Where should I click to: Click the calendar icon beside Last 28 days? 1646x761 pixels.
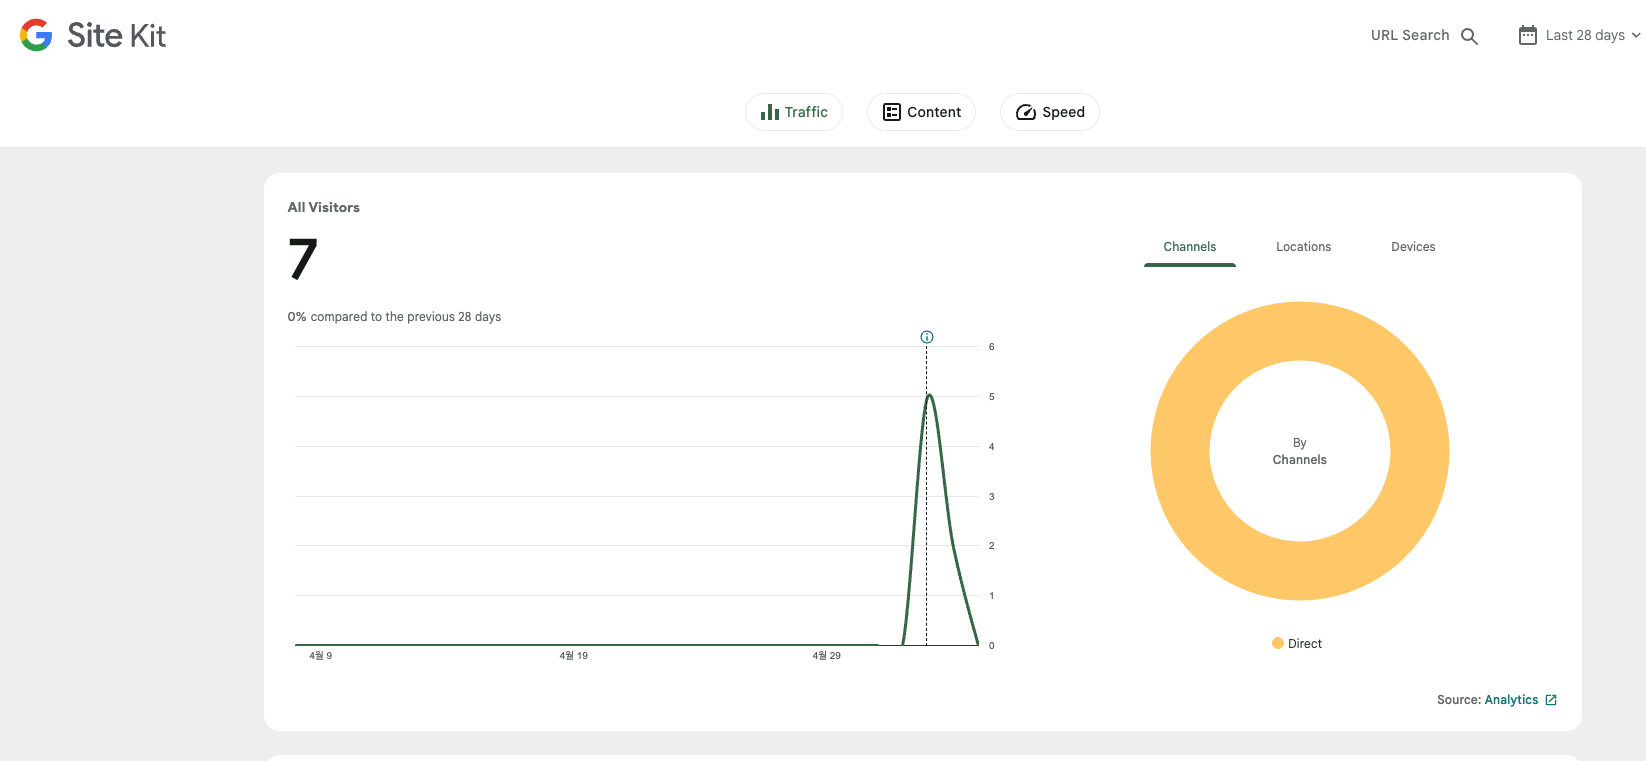click(1527, 35)
